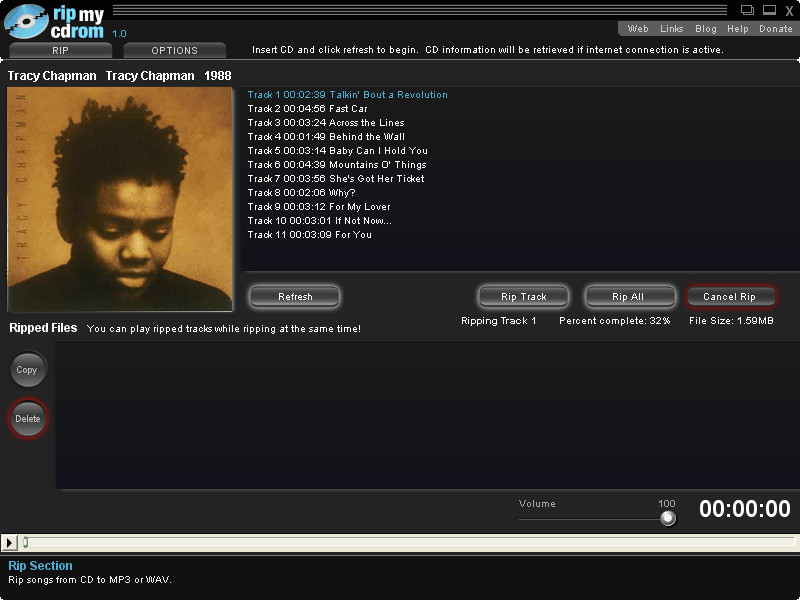The height and width of the screenshot is (600, 800).
Task: Click the album year 1988
Action: (218, 76)
